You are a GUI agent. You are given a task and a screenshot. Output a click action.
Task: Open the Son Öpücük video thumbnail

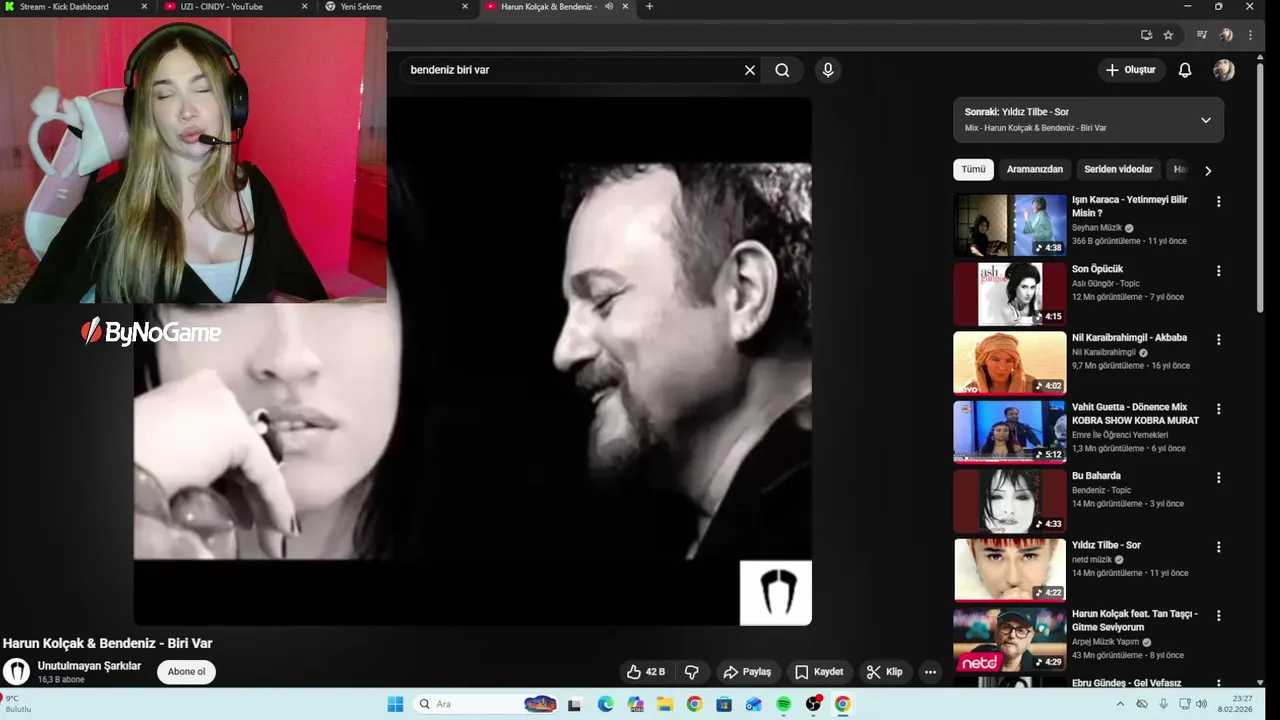[1010, 294]
